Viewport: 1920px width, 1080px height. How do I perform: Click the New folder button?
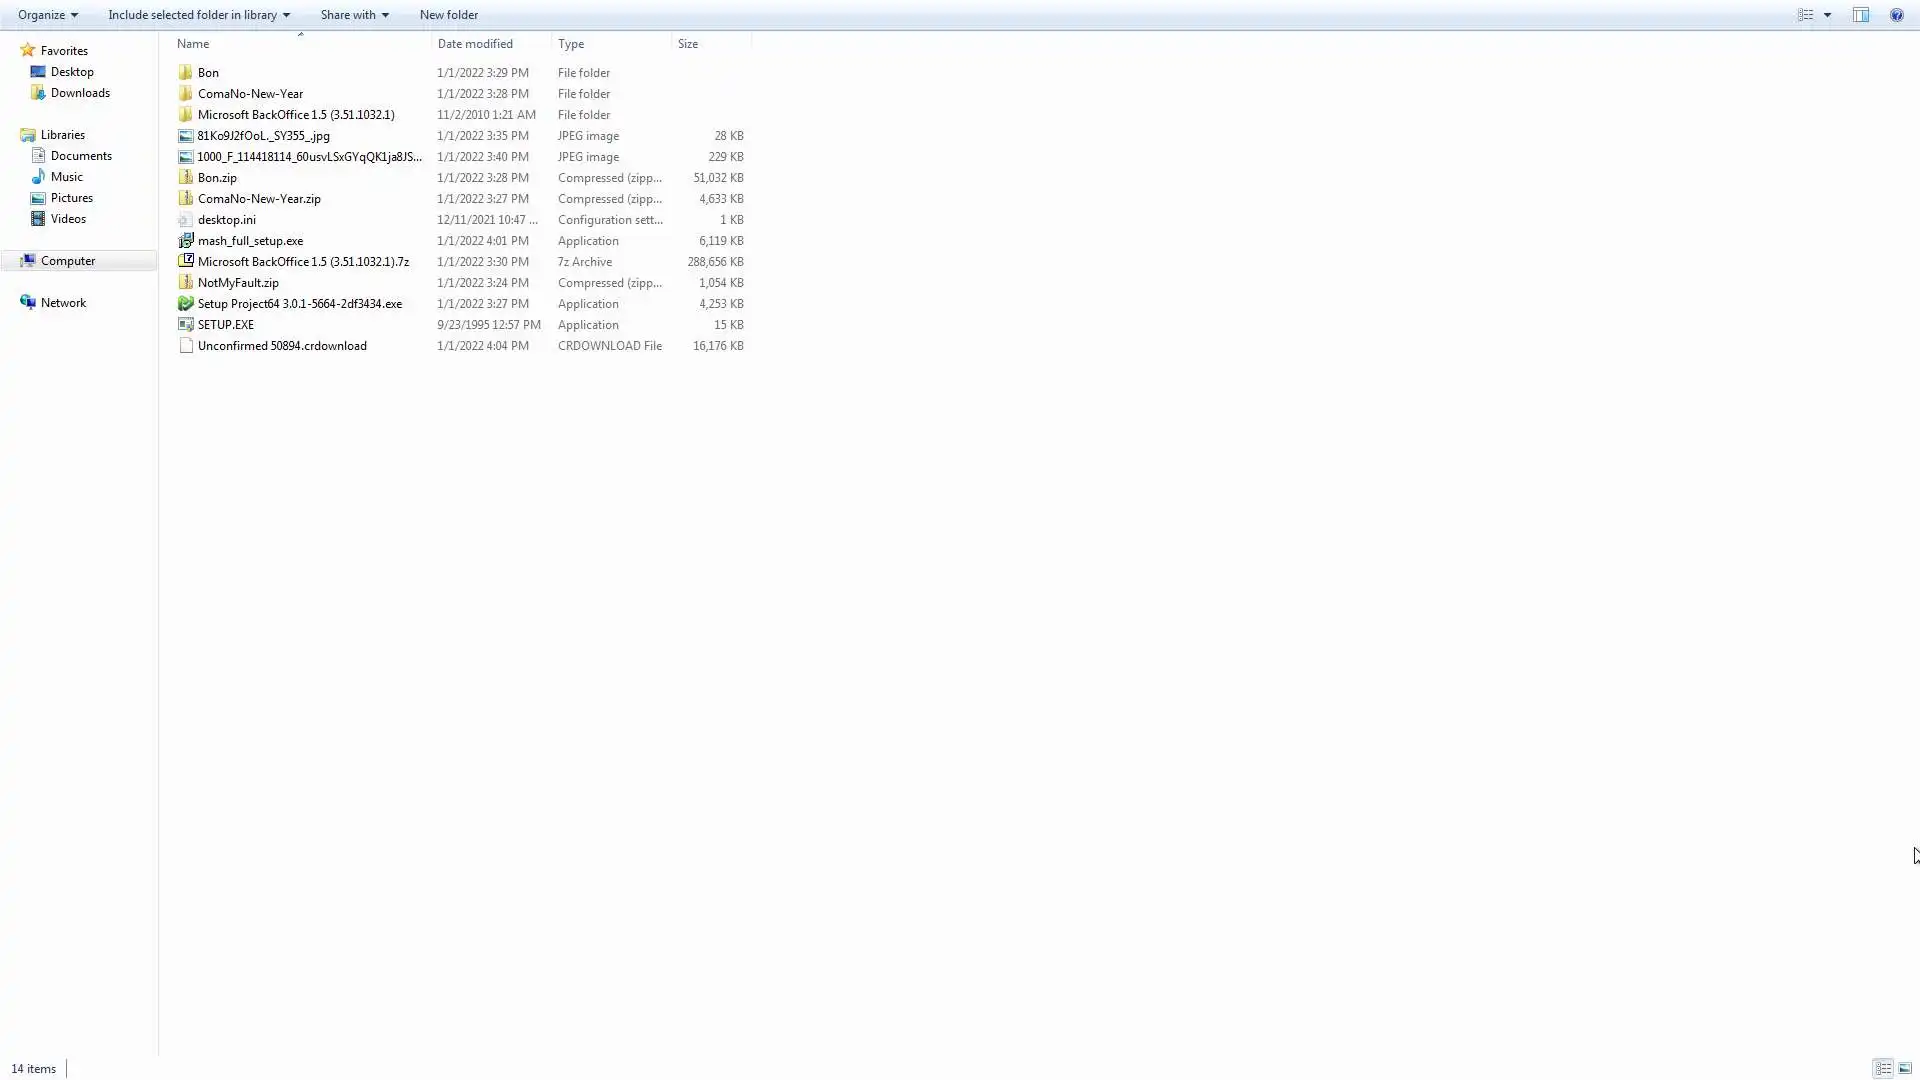tap(448, 15)
